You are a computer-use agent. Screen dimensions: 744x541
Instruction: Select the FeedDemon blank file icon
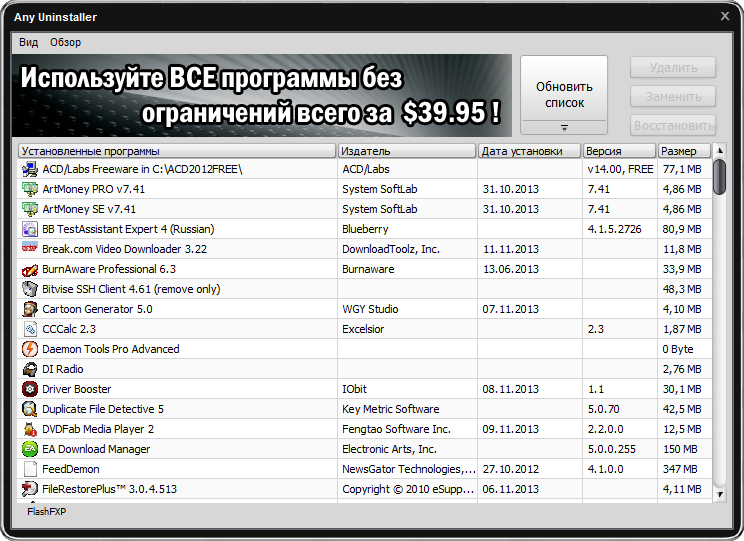[x=30, y=469]
